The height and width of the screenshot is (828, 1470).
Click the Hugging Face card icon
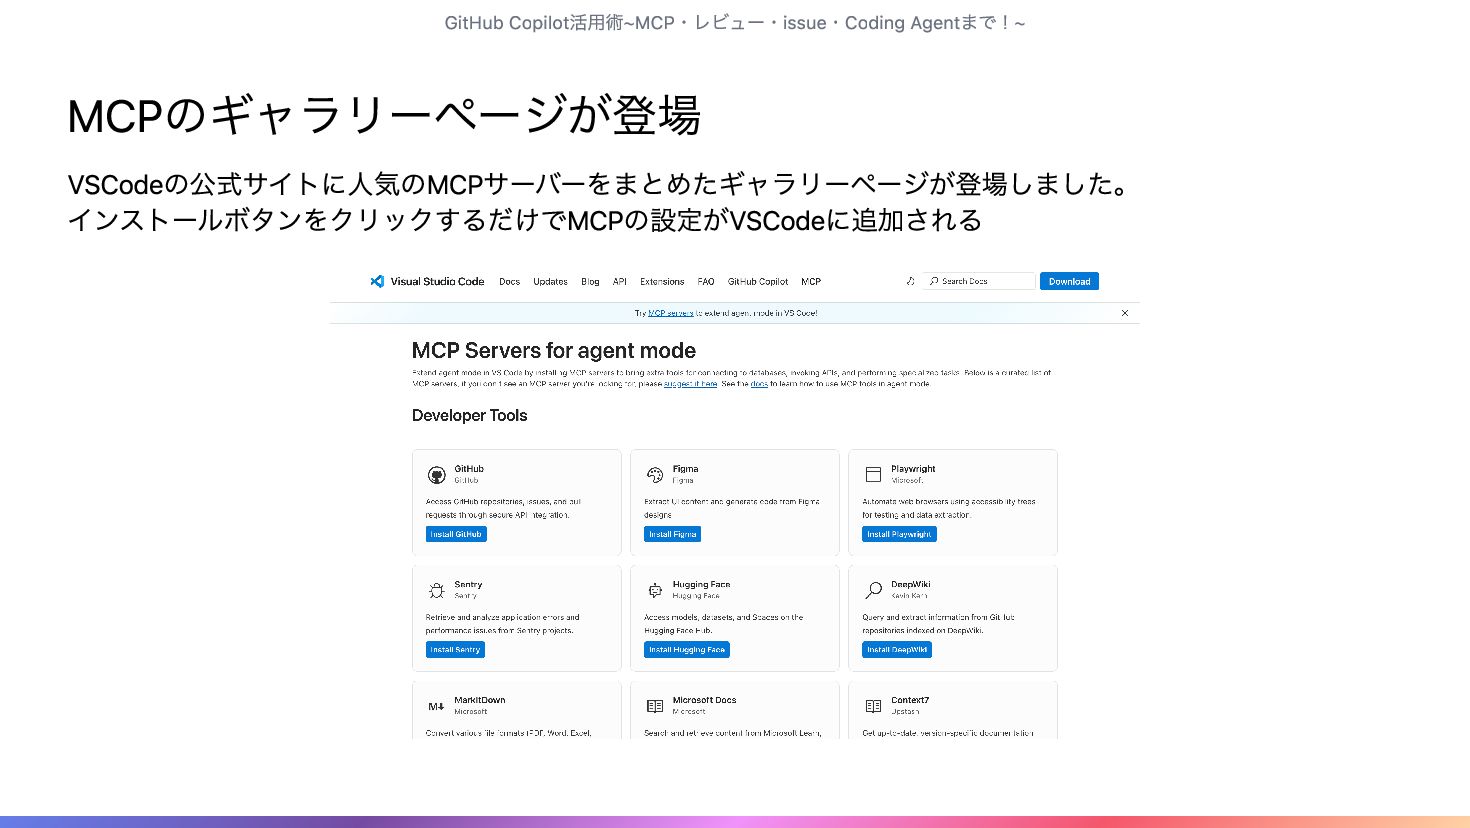coord(655,590)
